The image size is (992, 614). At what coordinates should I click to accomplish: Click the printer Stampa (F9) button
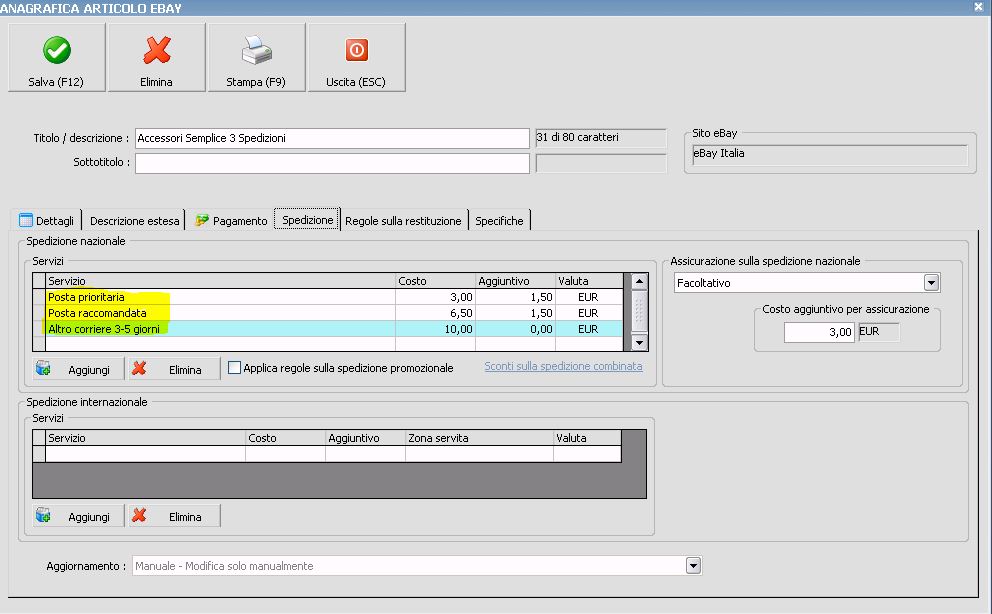256,58
